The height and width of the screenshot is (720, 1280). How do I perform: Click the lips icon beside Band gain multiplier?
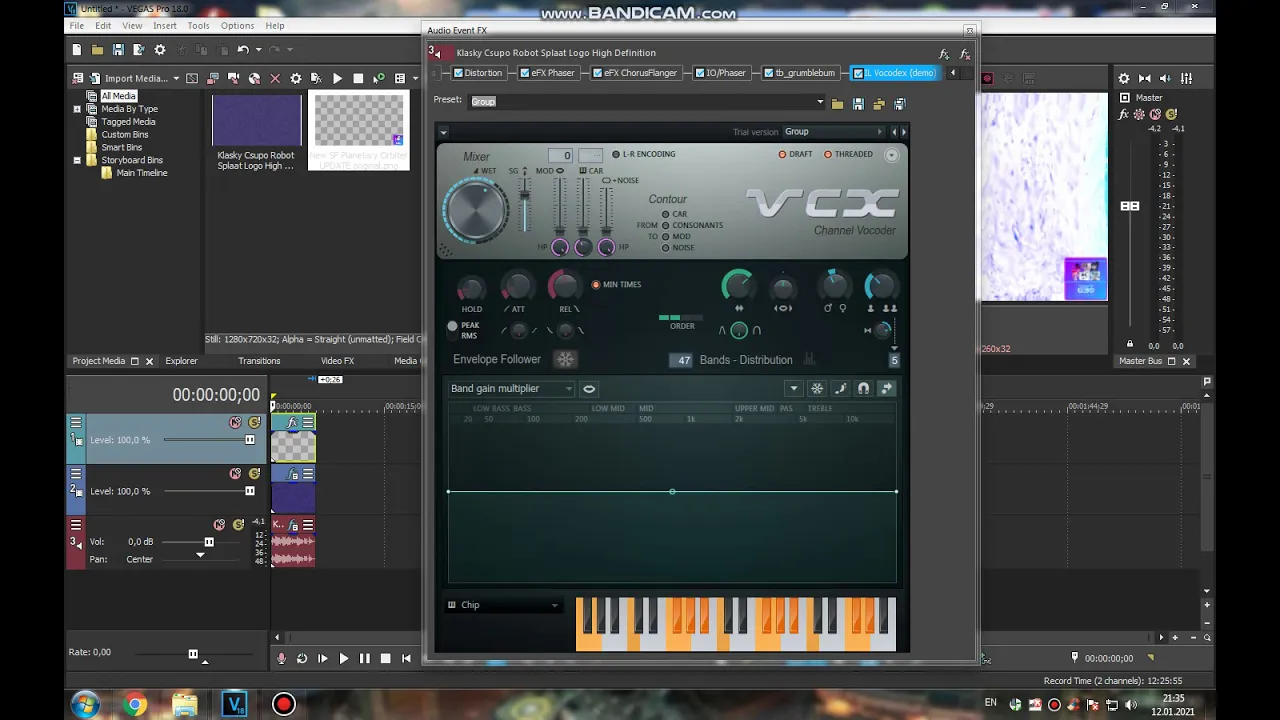coord(589,389)
